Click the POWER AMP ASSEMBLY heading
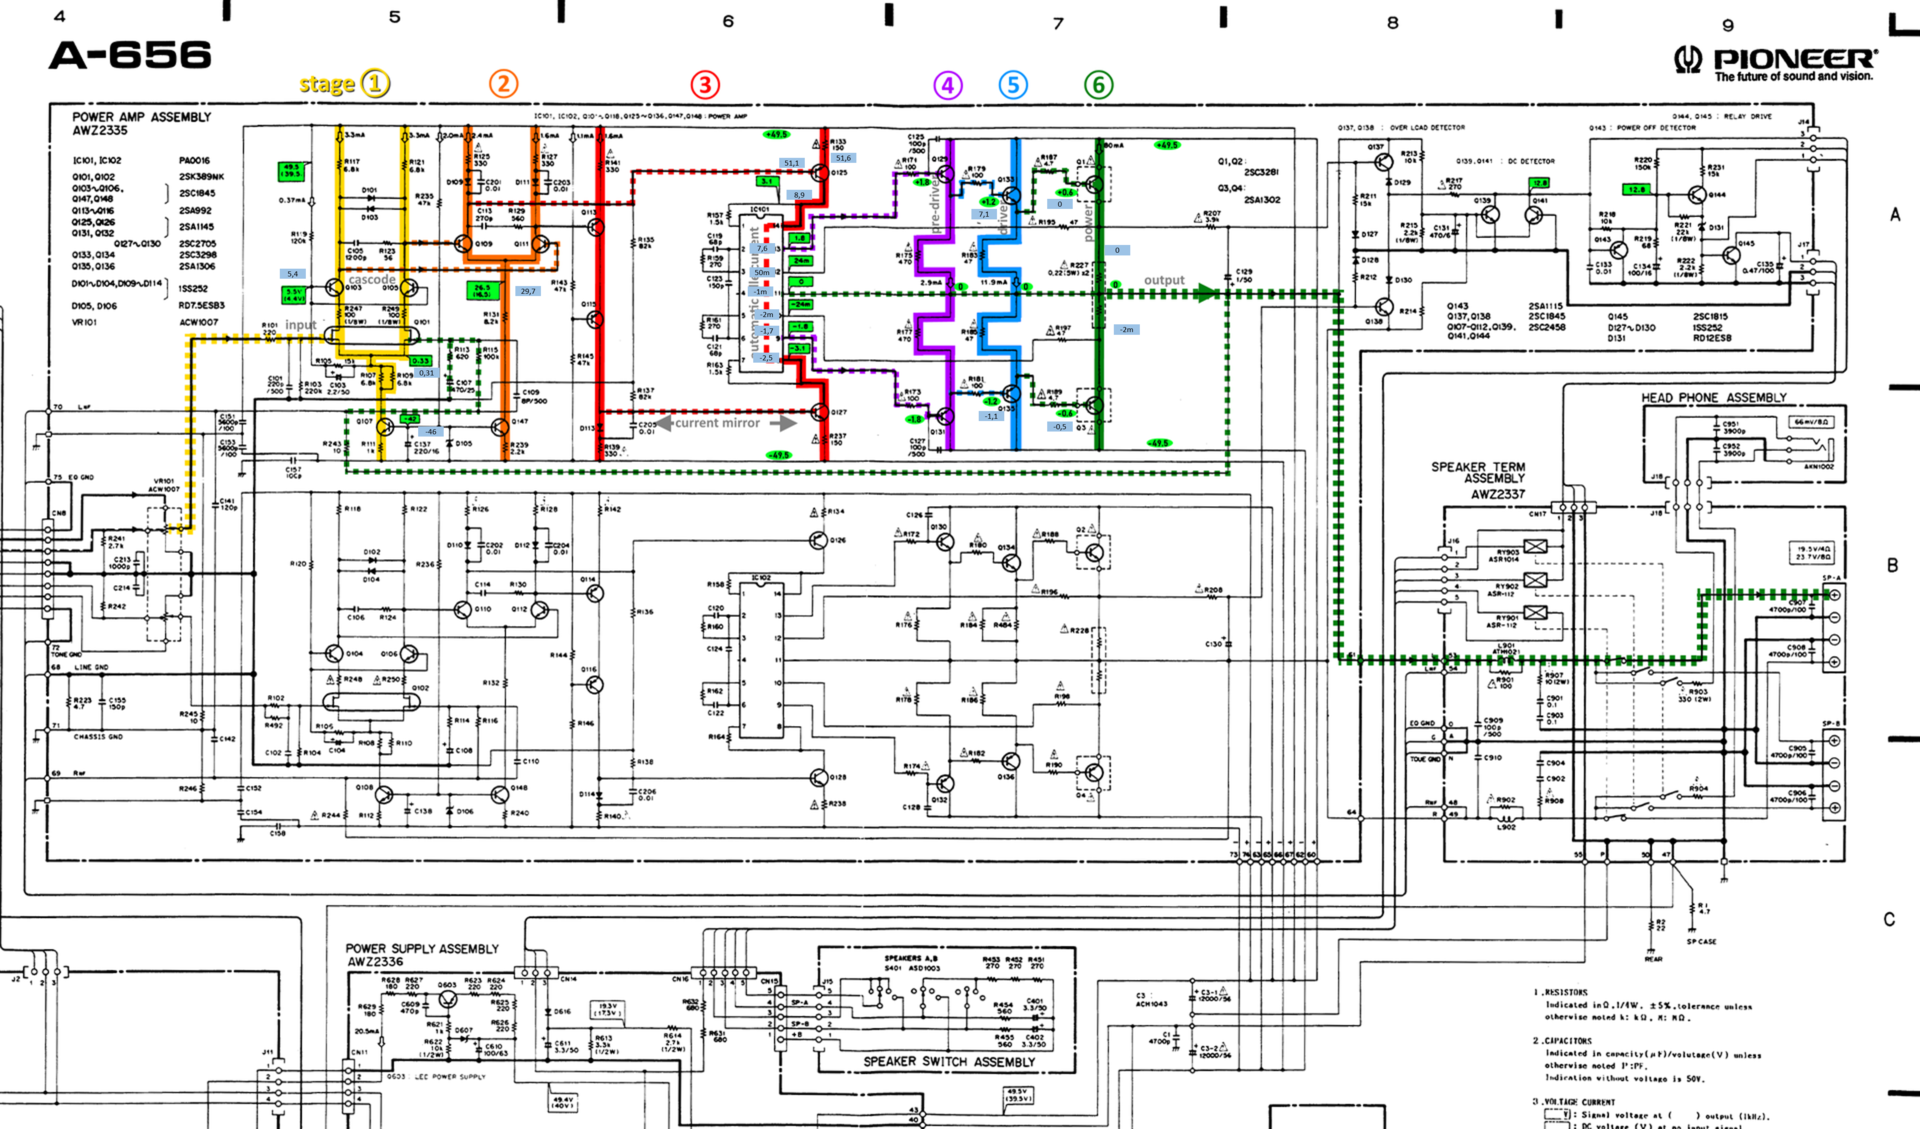 click(x=141, y=117)
